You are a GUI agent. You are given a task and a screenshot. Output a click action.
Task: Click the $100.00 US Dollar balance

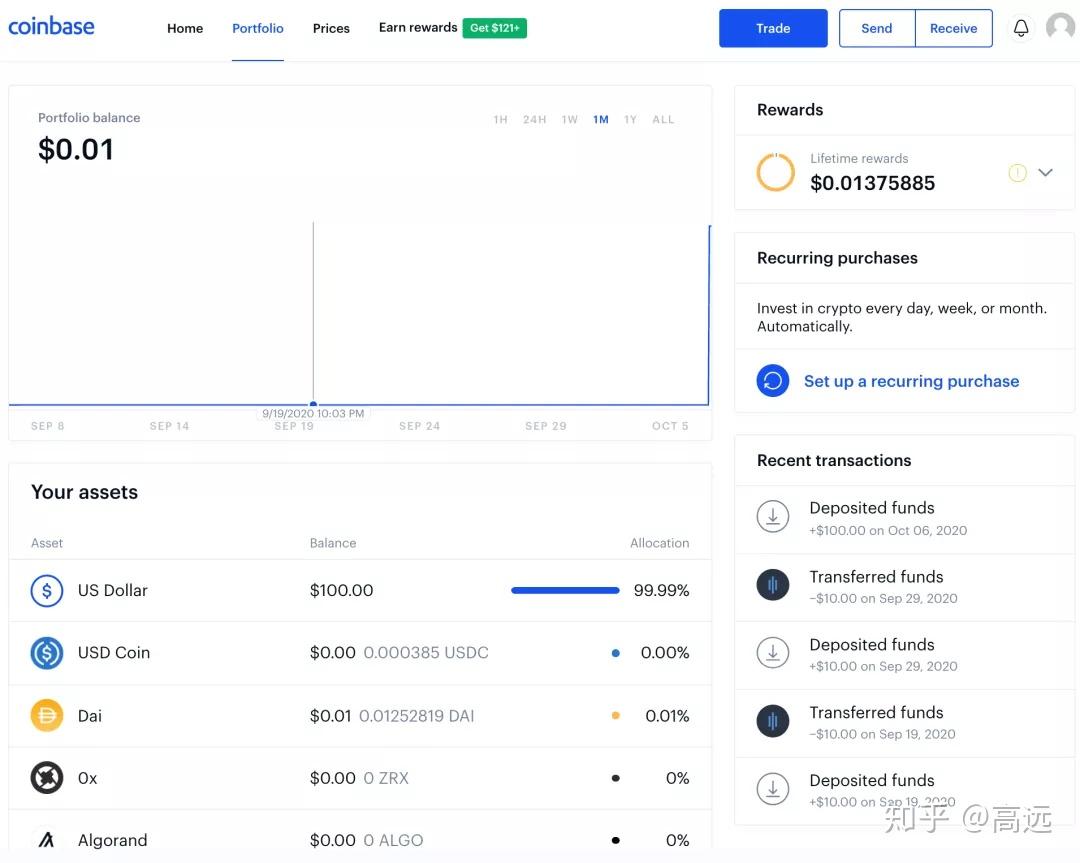342,590
